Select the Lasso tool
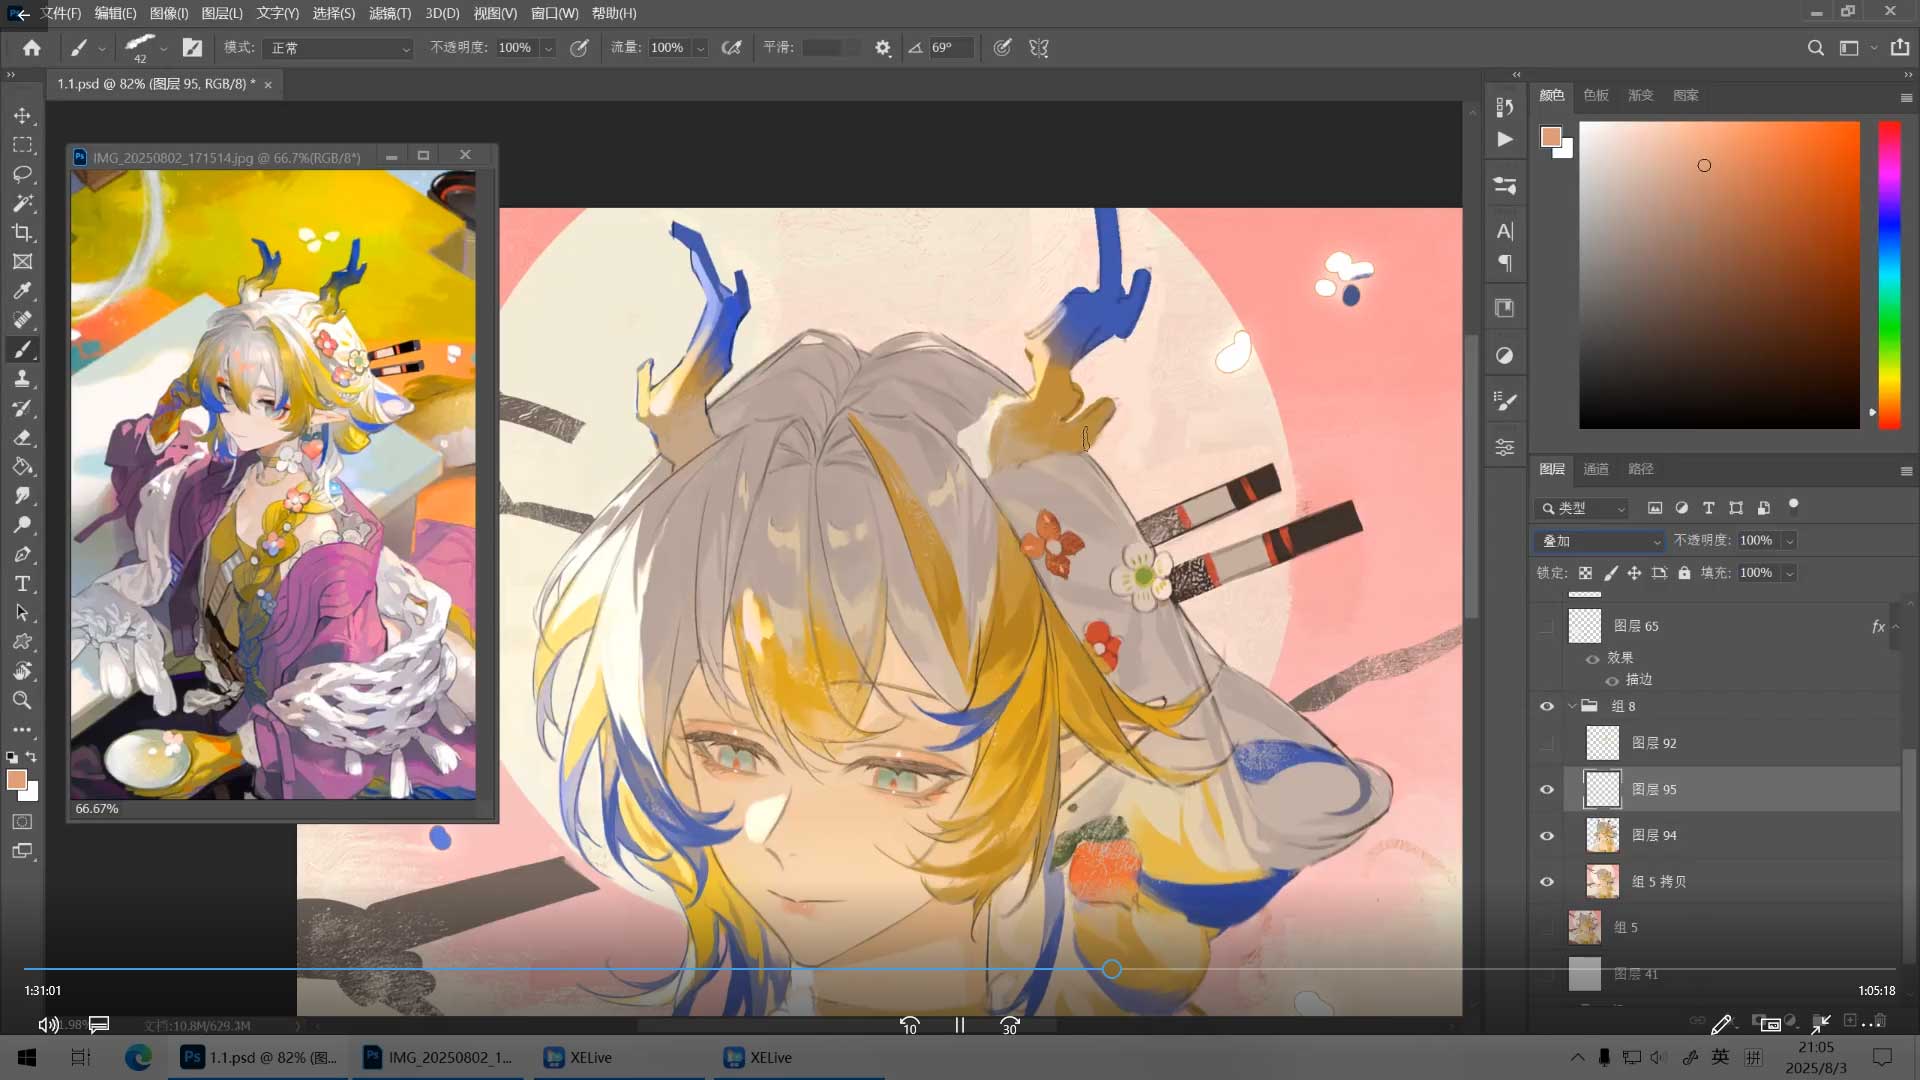The image size is (1920, 1080). [x=22, y=174]
